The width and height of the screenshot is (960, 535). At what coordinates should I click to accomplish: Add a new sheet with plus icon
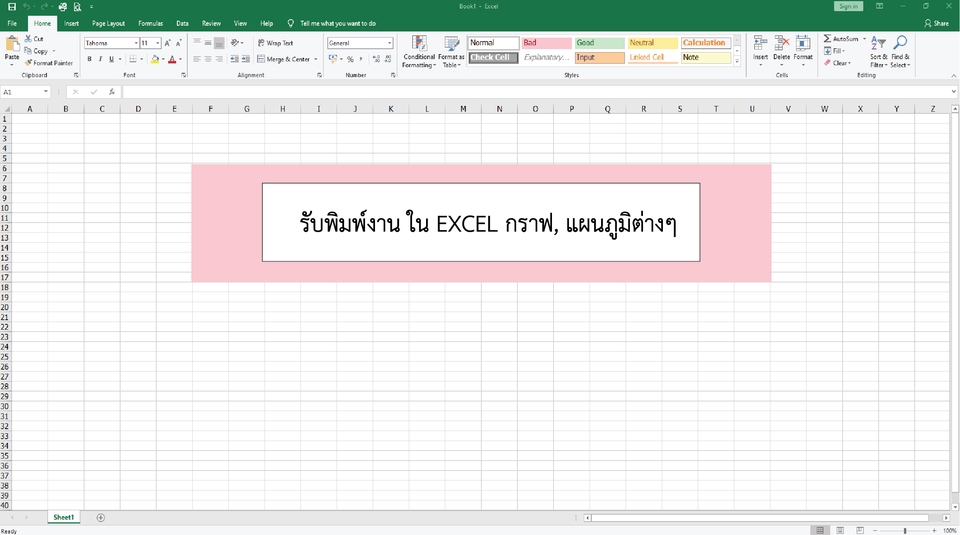[x=101, y=518]
